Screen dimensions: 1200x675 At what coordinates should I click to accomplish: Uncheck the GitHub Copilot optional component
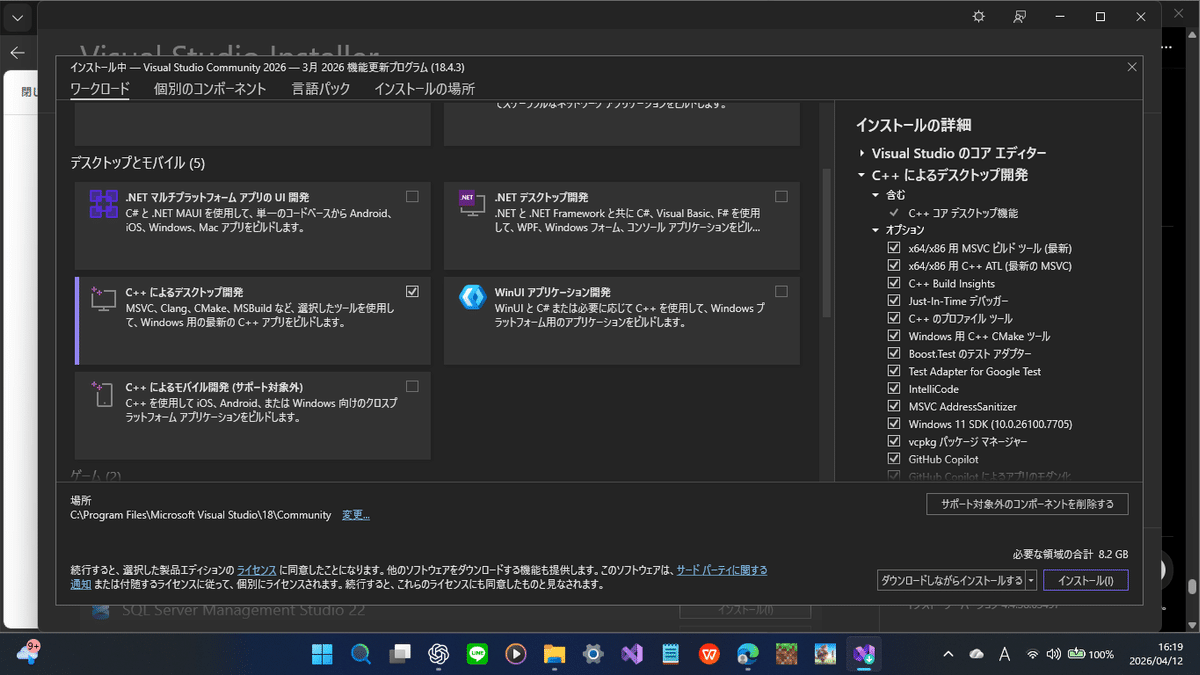pos(893,458)
